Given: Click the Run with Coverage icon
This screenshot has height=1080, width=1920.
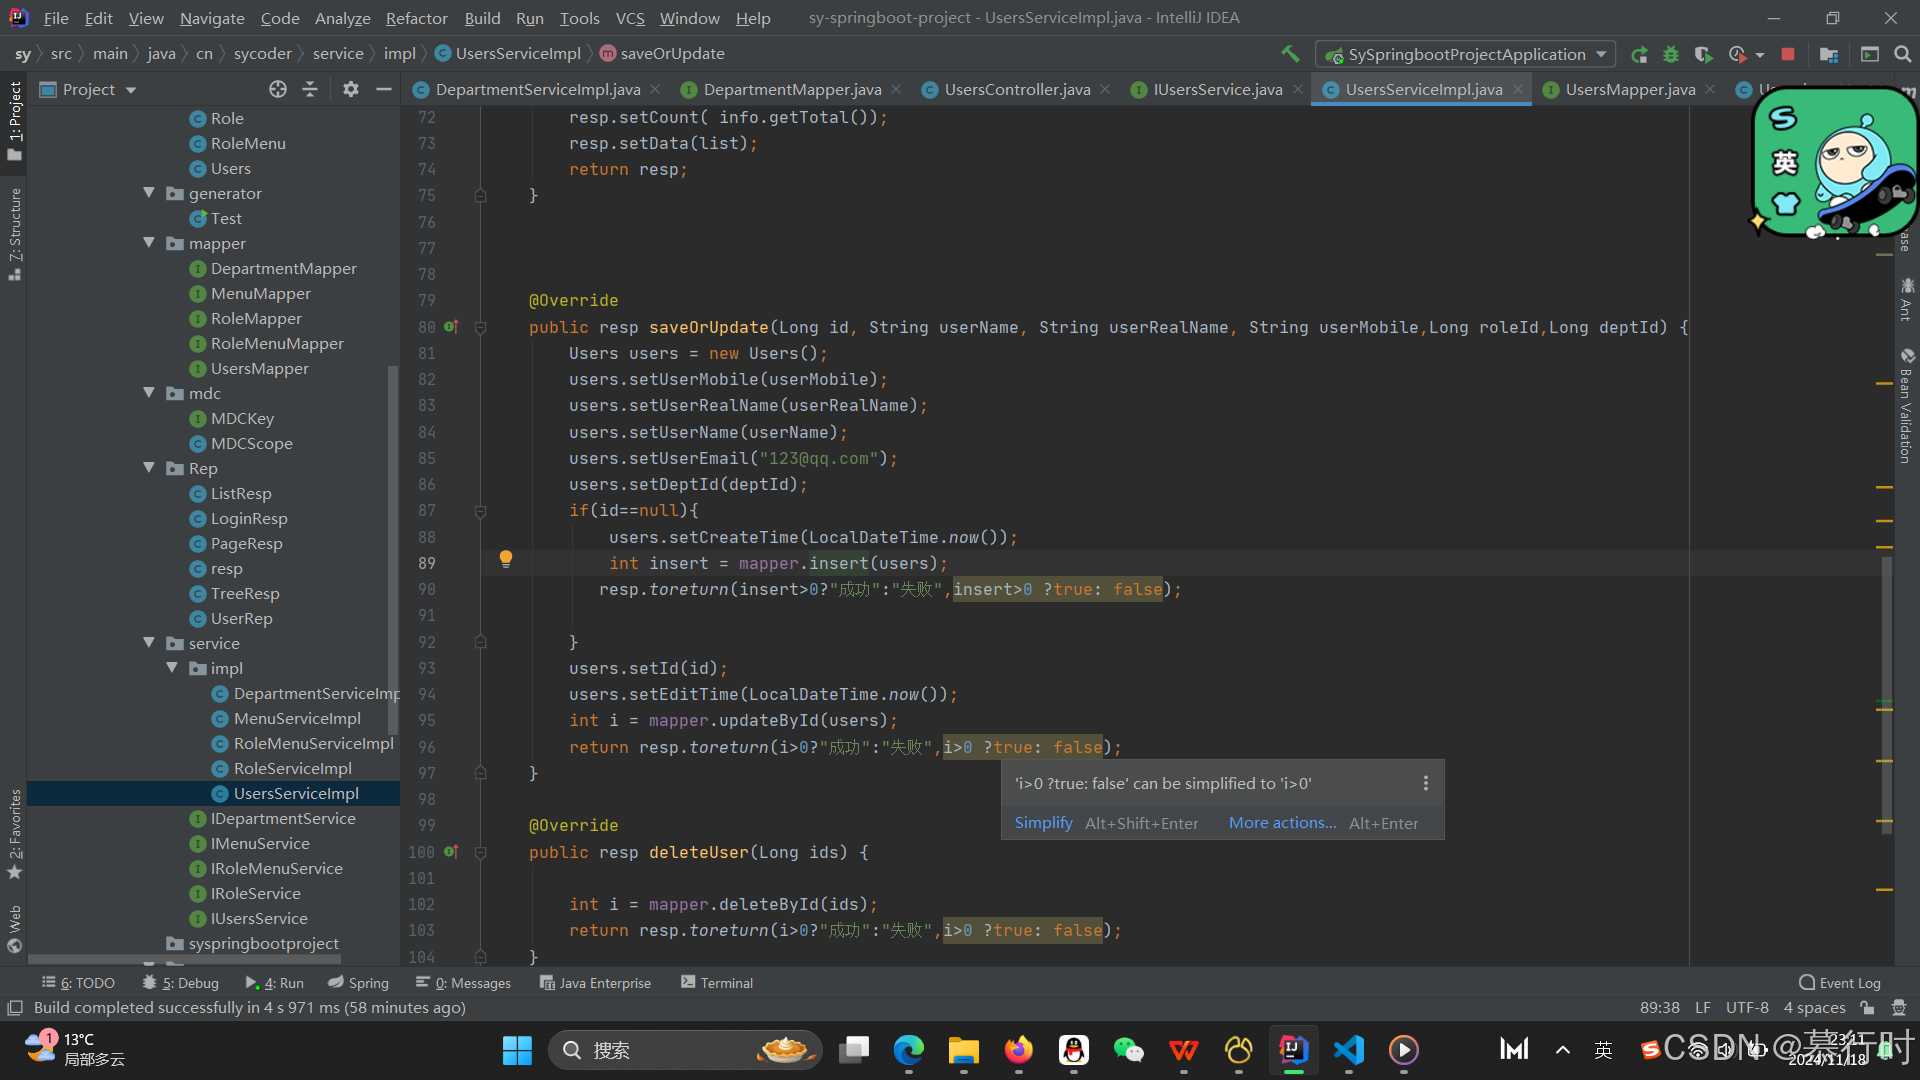Looking at the screenshot, I should coord(1704,54).
